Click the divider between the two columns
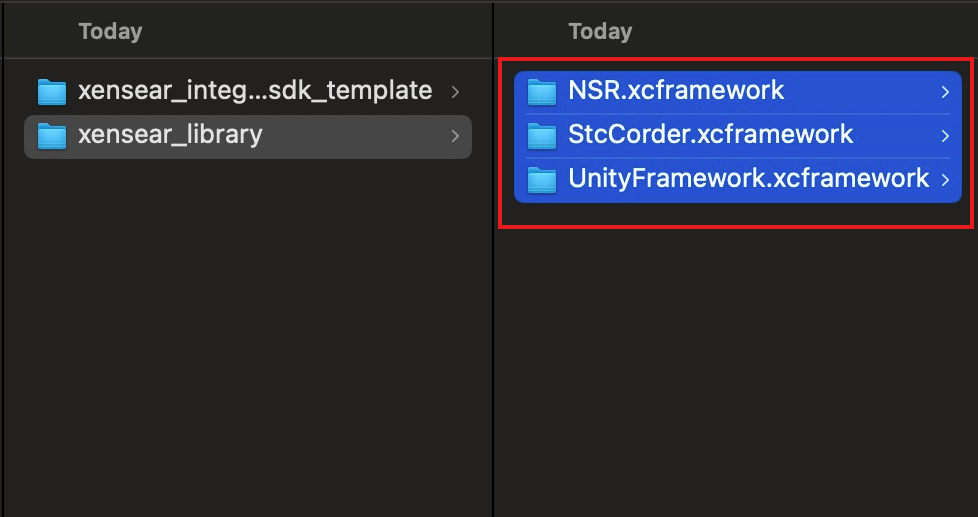The width and height of the screenshot is (978, 517). [493, 300]
